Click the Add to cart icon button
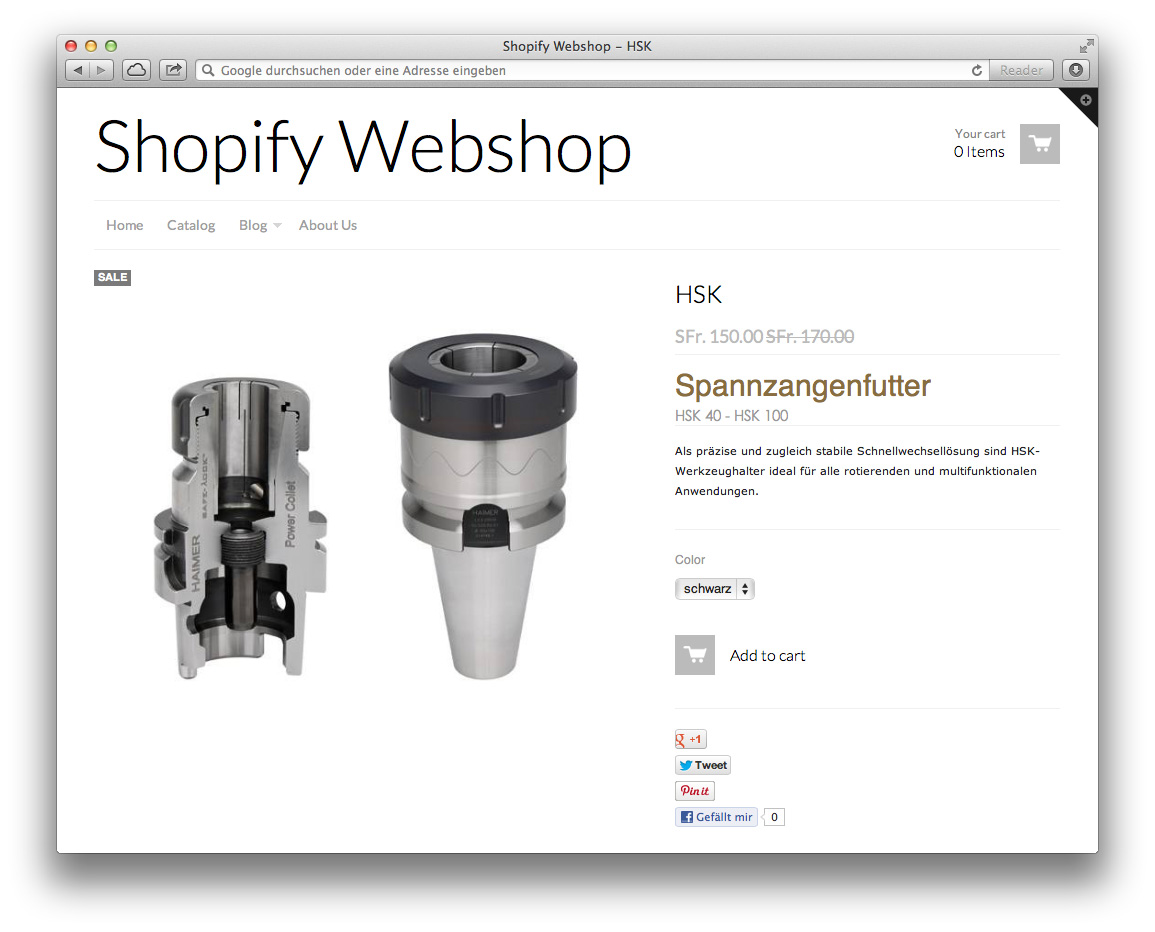The width and height of the screenshot is (1155, 932). pos(695,655)
